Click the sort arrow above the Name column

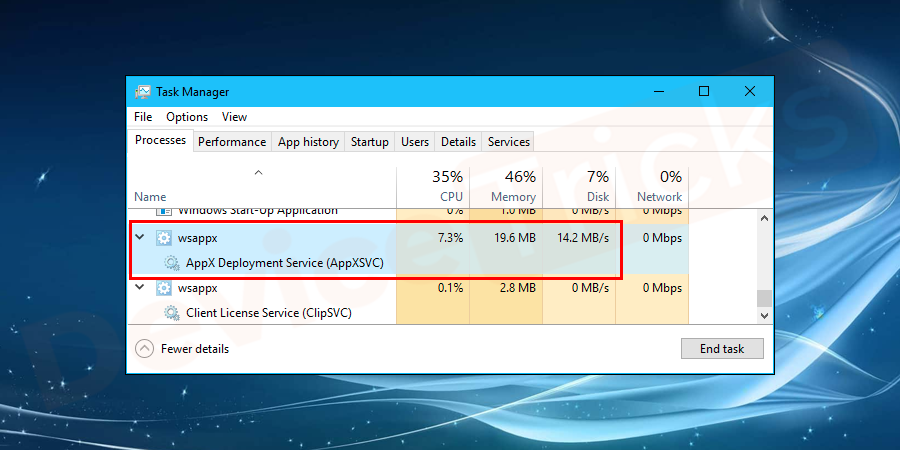point(259,172)
